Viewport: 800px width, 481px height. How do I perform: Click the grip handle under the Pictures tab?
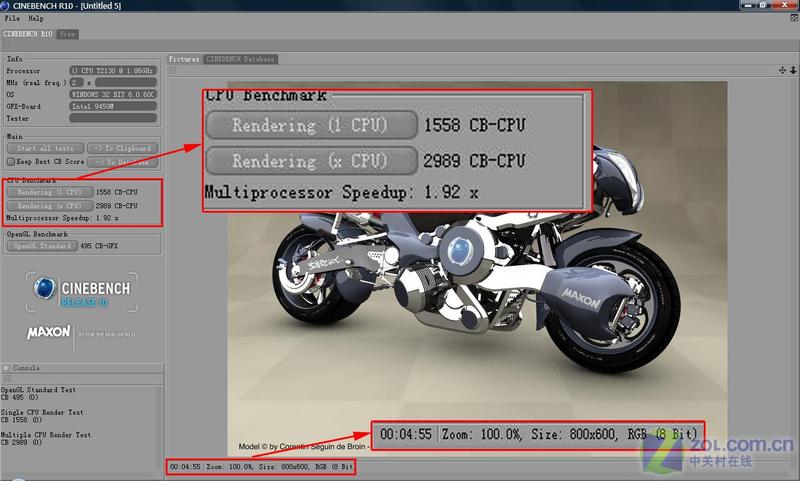pyautogui.click(x=172, y=70)
